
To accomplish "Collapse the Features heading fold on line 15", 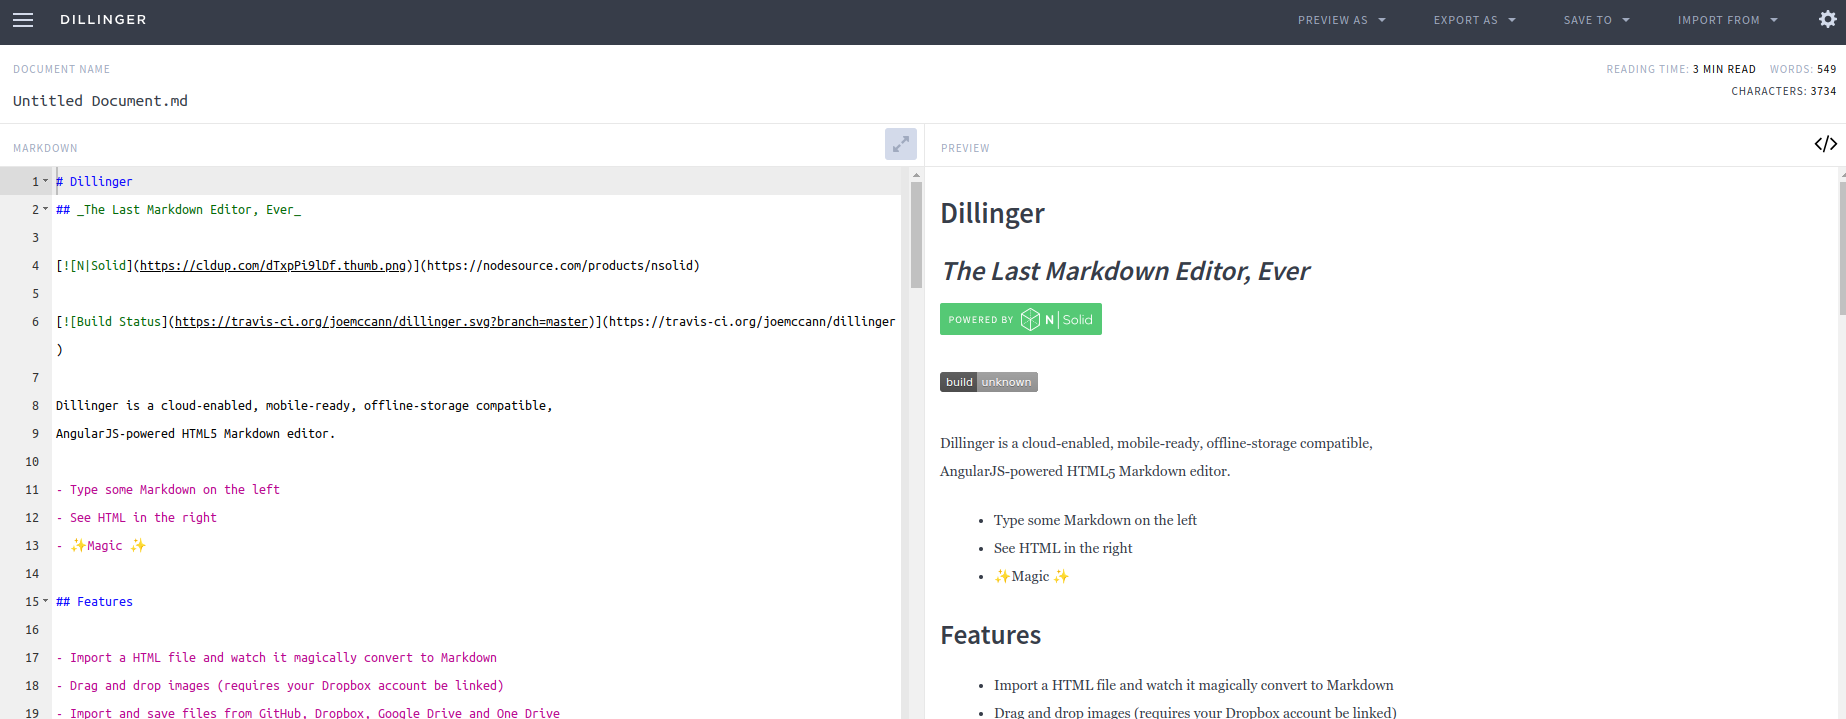I will [x=46, y=601].
